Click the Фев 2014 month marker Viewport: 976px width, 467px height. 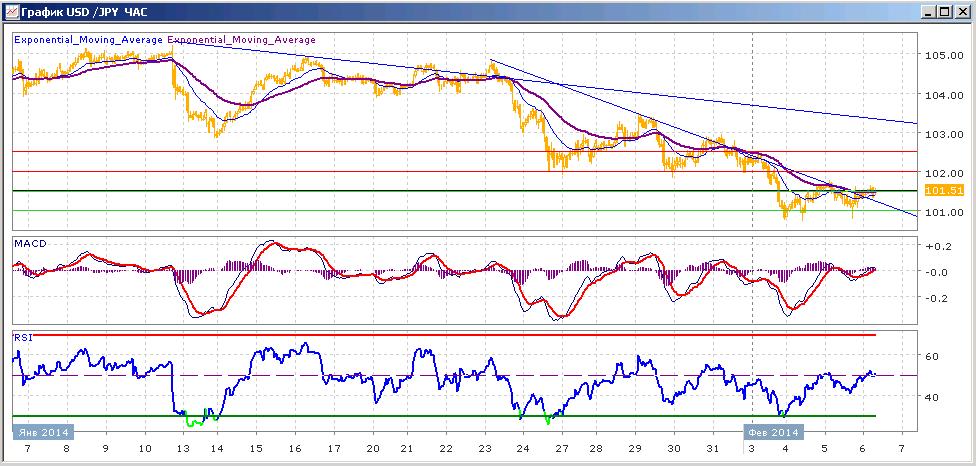coord(774,432)
